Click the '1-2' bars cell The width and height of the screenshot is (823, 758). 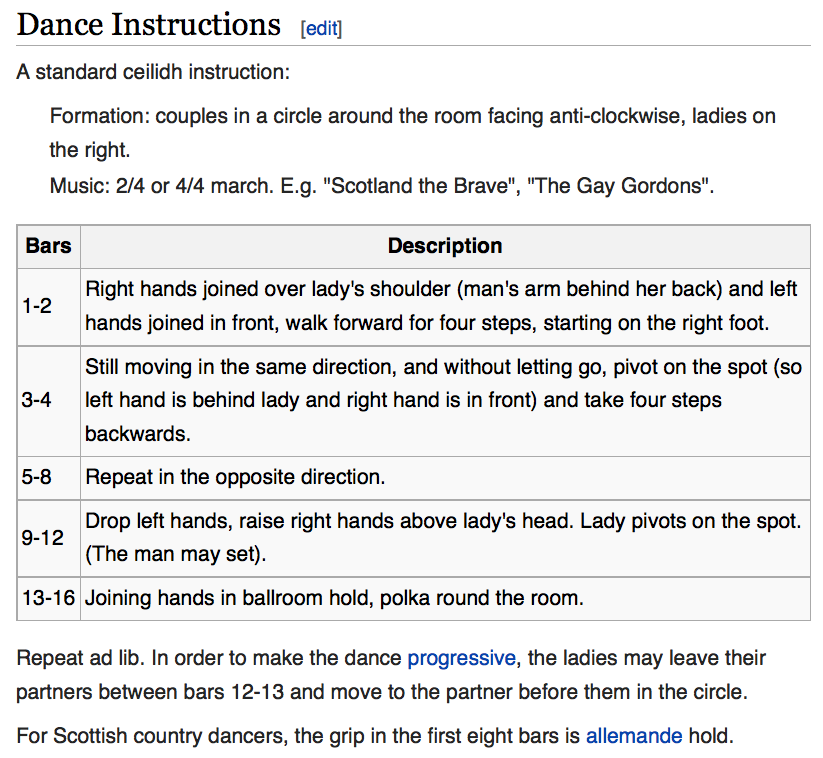(49, 307)
